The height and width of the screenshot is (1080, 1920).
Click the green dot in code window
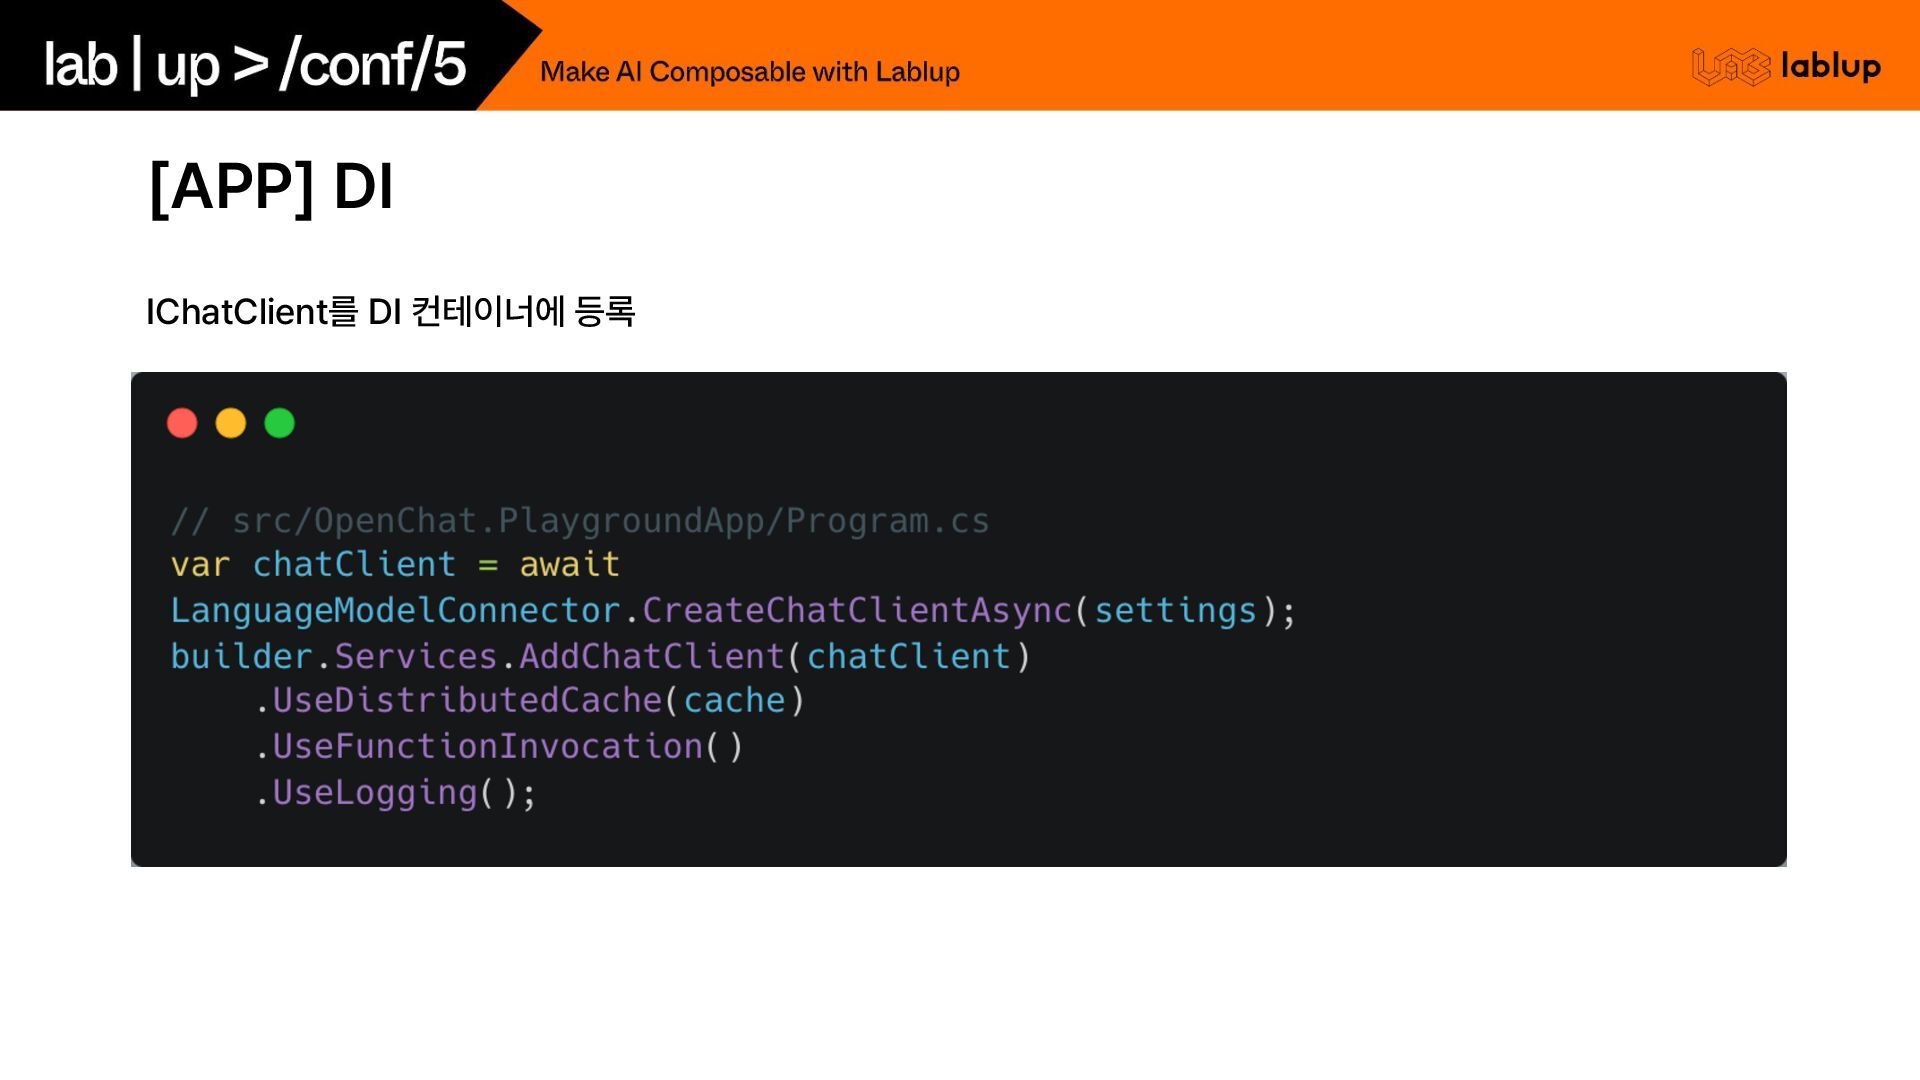click(x=280, y=423)
